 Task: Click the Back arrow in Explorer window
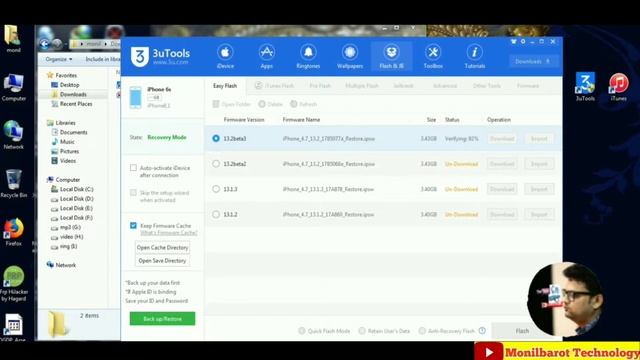44,44
